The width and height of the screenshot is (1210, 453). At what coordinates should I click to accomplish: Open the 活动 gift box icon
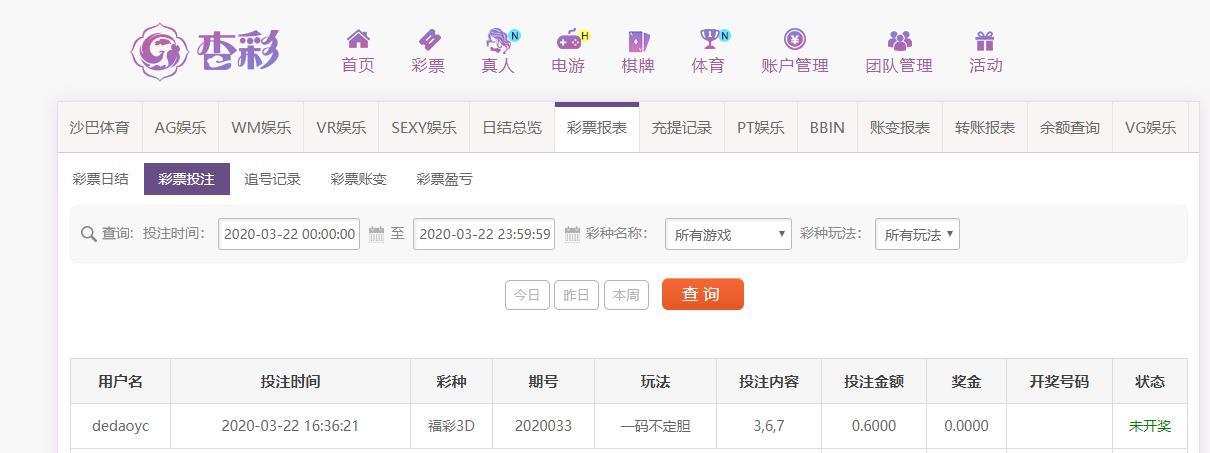(x=985, y=41)
